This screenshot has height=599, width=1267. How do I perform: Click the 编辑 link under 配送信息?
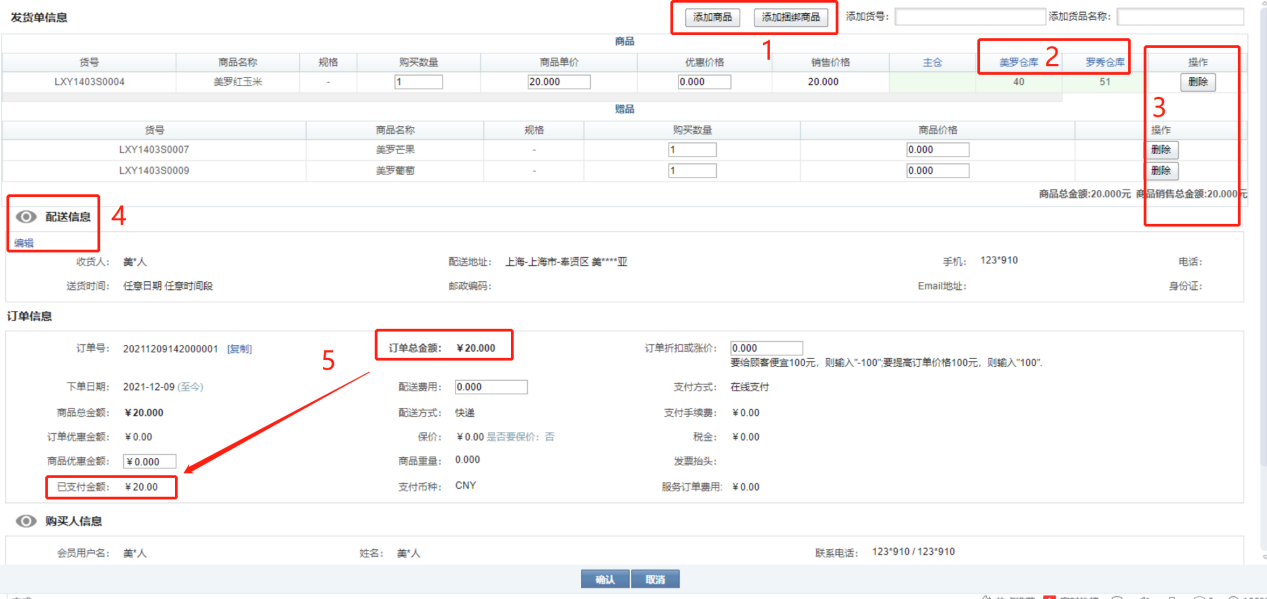pyautogui.click(x=23, y=242)
